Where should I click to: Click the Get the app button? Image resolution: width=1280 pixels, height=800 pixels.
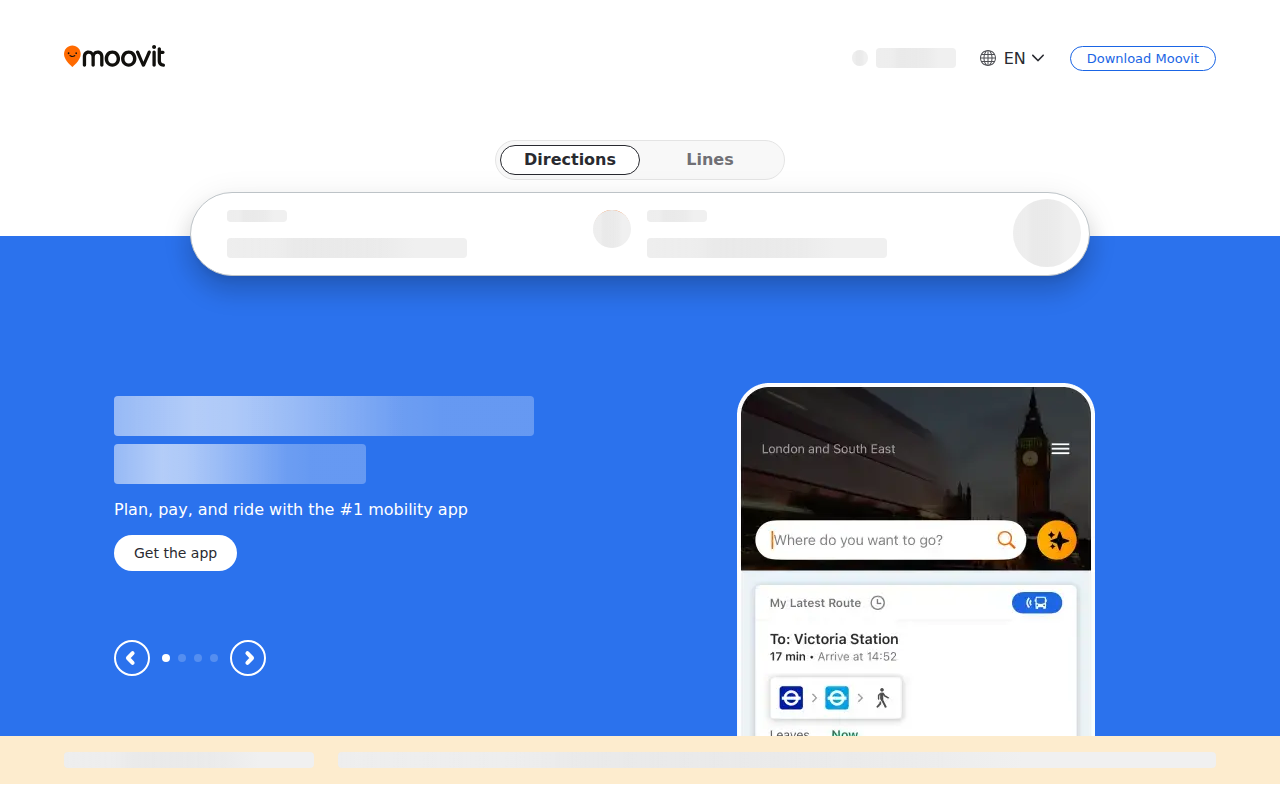(175, 553)
